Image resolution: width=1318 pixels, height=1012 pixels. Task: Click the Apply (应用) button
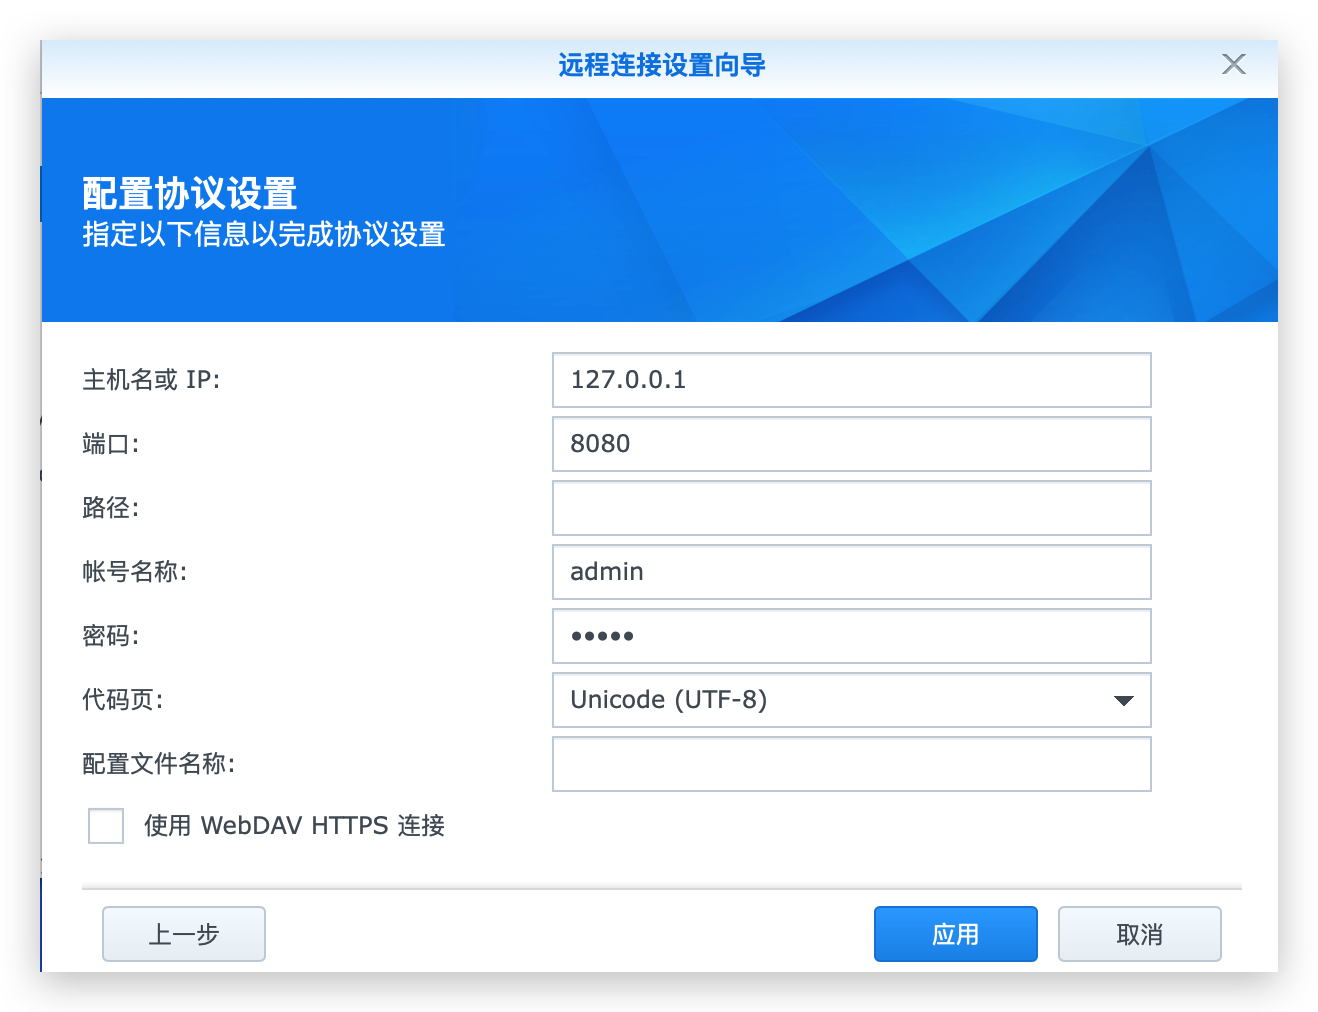(x=955, y=934)
